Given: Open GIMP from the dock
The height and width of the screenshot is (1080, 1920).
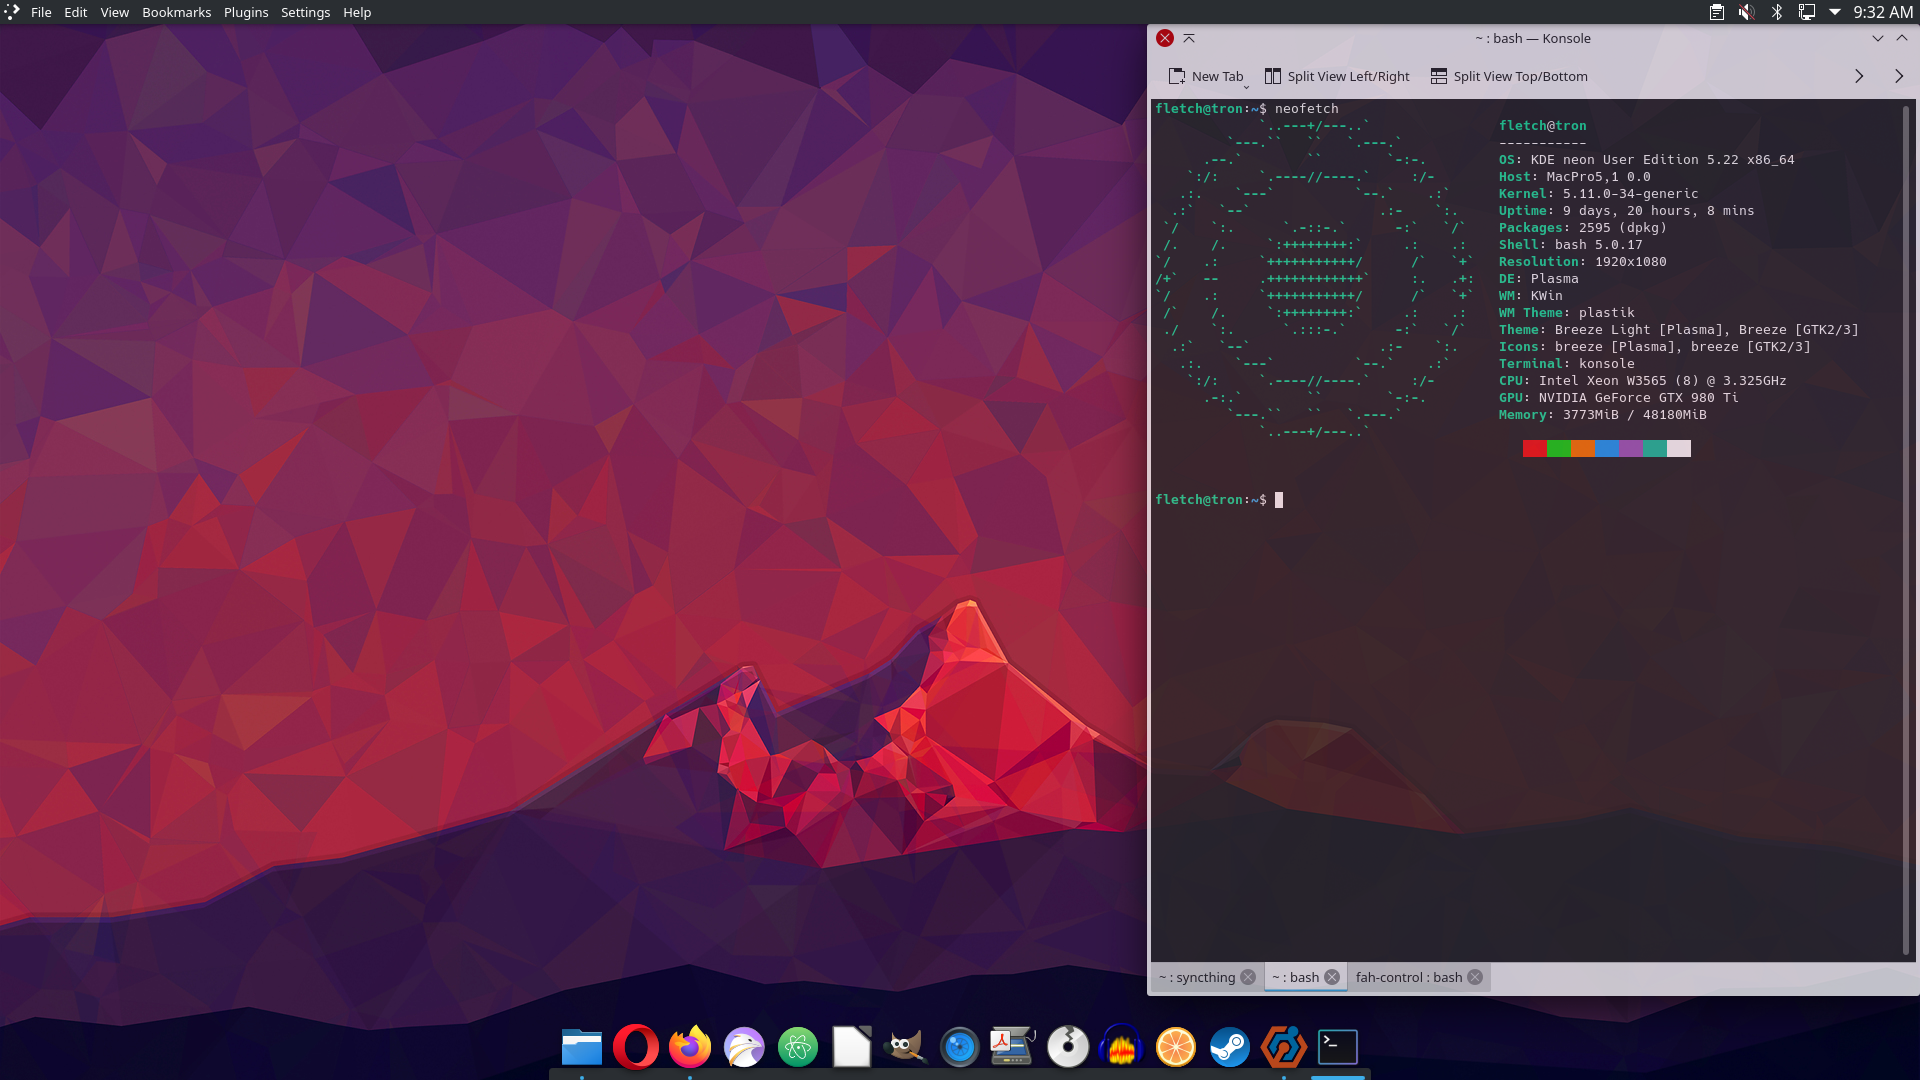Looking at the screenshot, I should tap(906, 1047).
